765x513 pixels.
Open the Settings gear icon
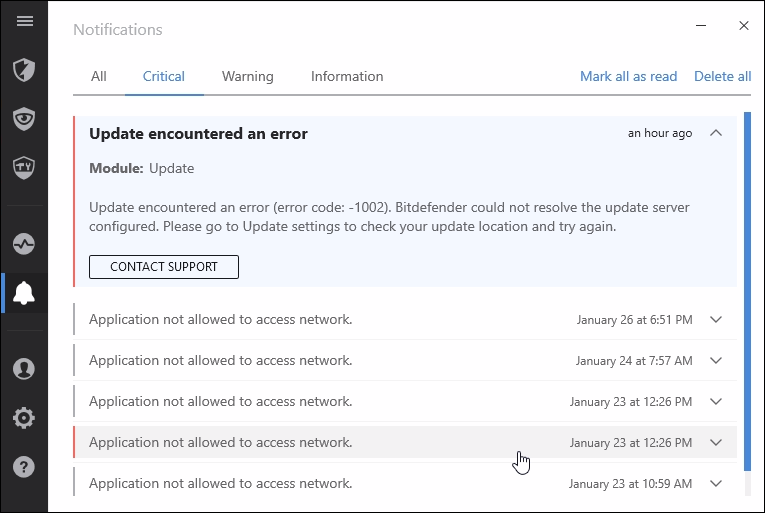tap(24, 418)
